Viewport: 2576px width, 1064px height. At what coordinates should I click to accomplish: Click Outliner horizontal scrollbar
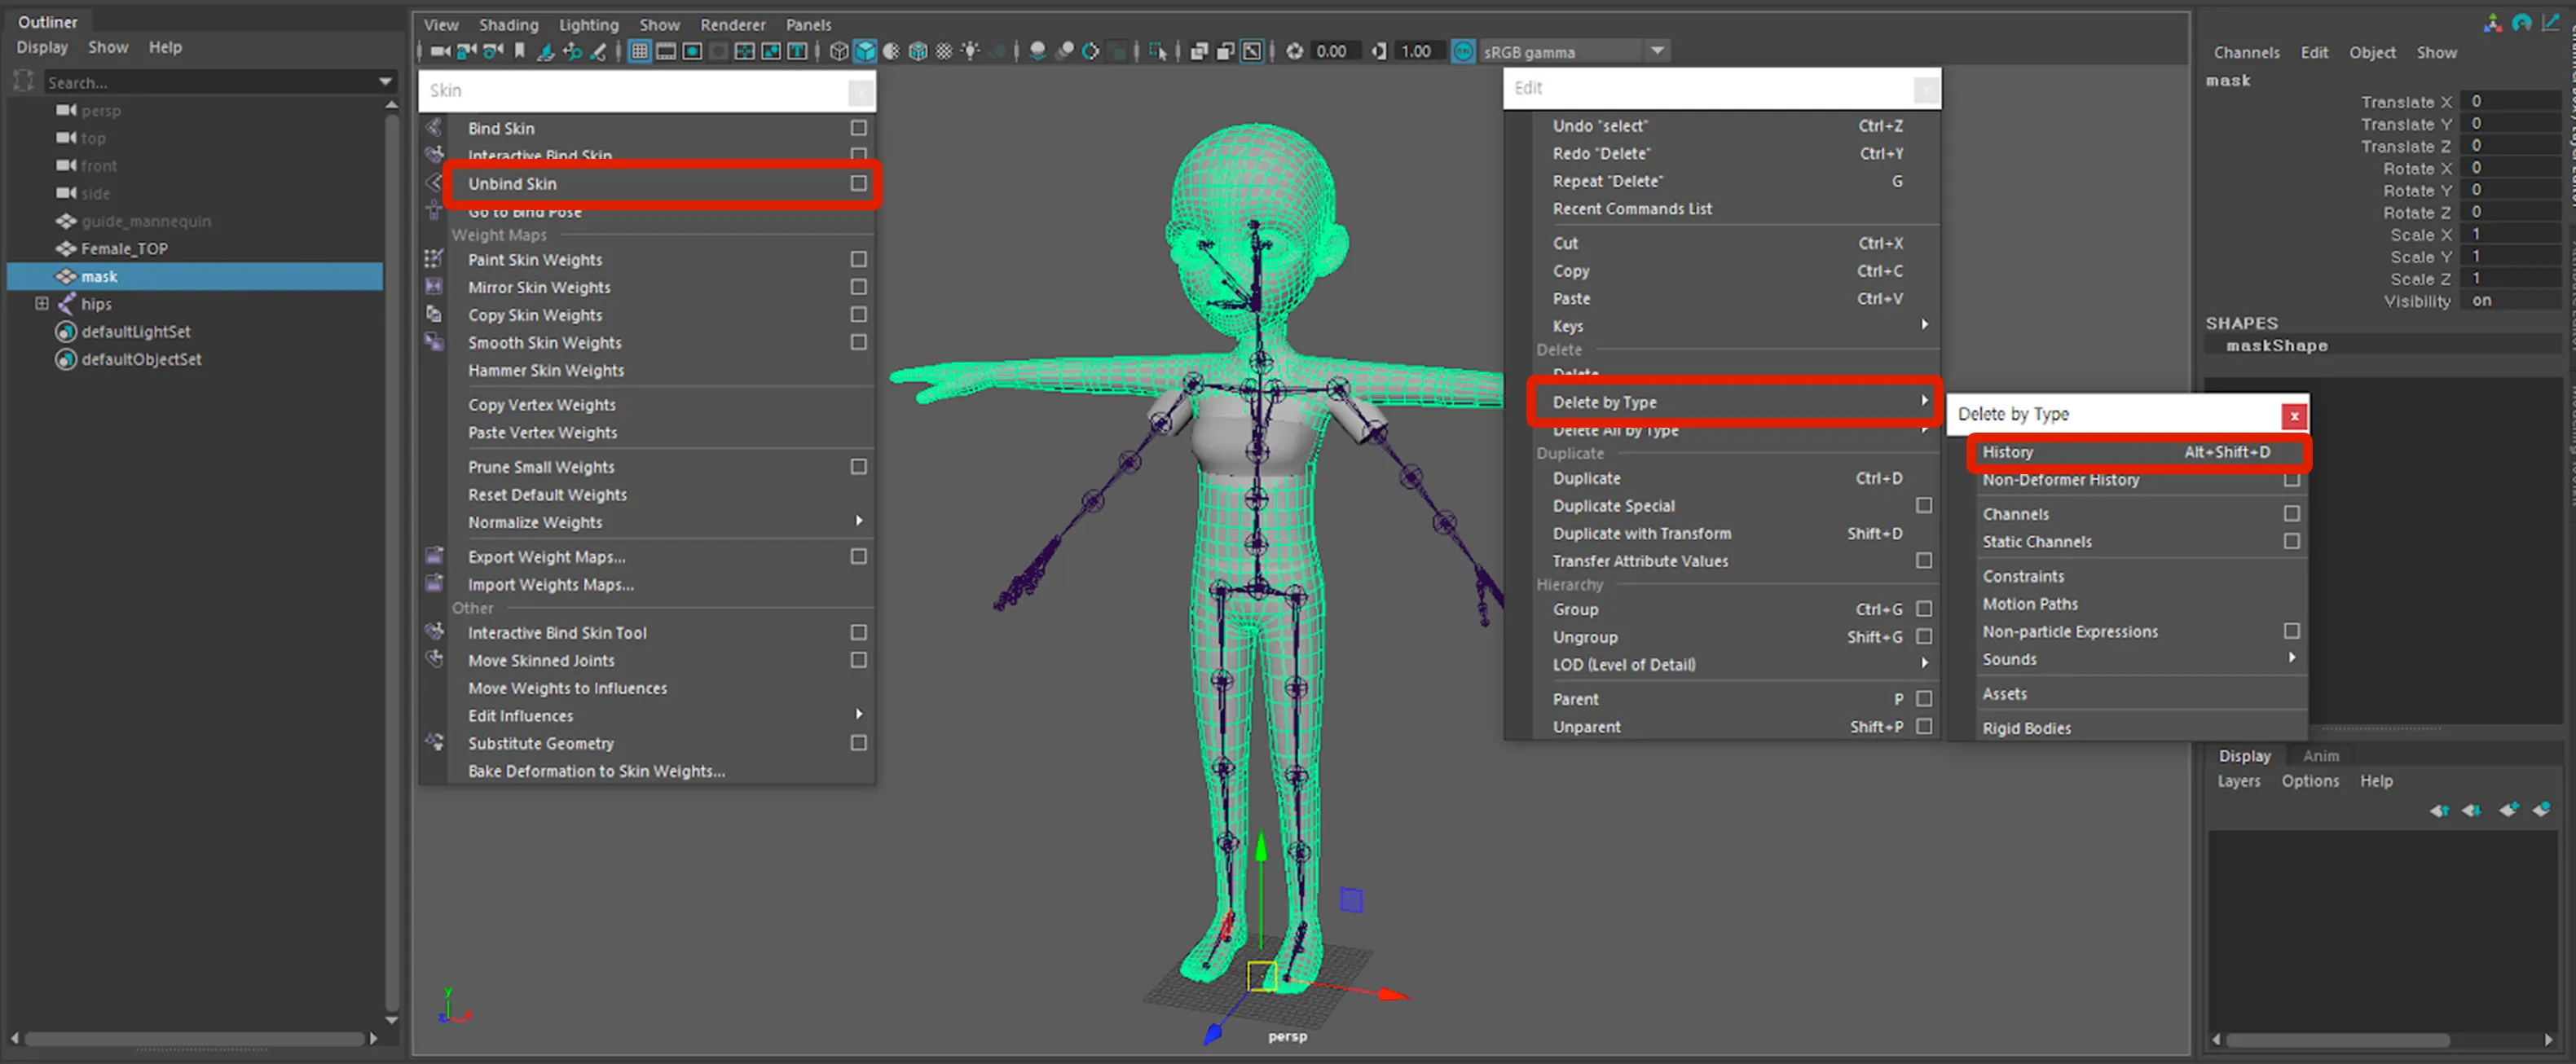click(x=195, y=1039)
